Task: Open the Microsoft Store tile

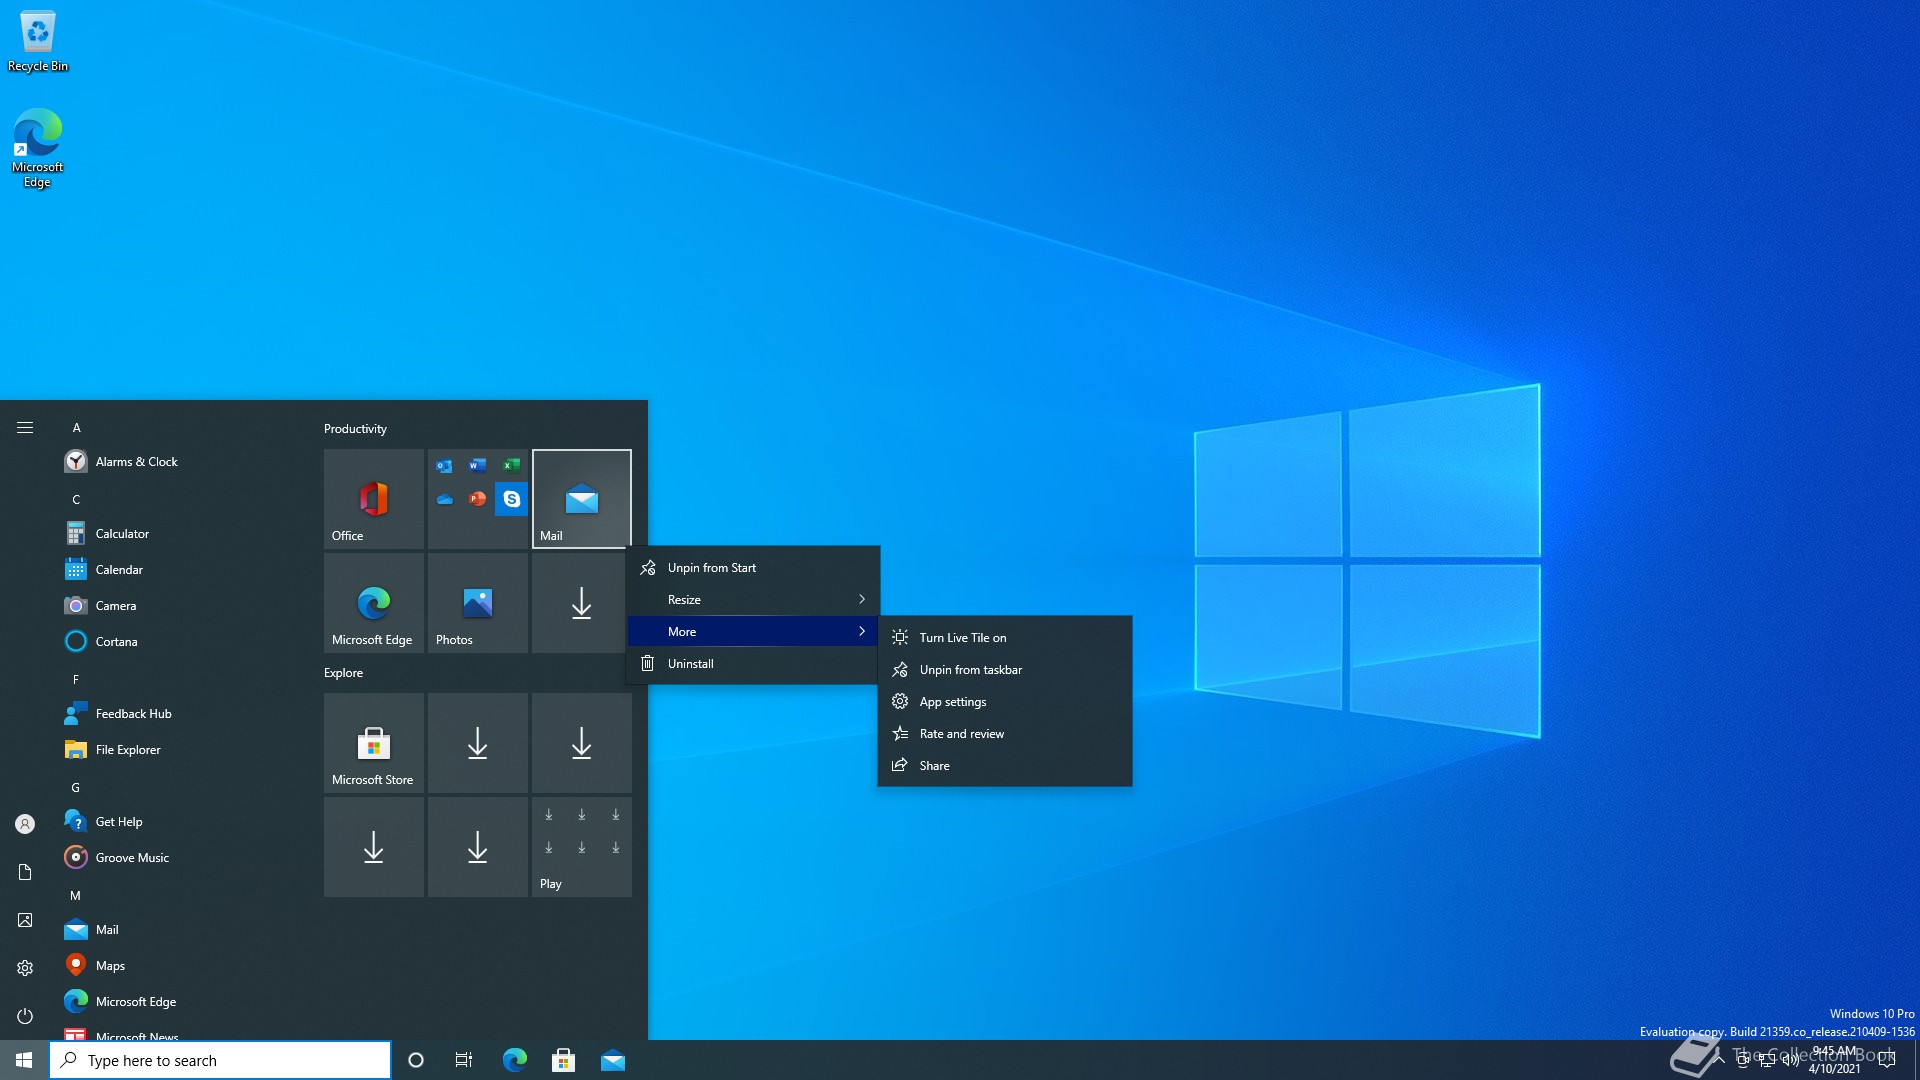Action: [374, 743]
